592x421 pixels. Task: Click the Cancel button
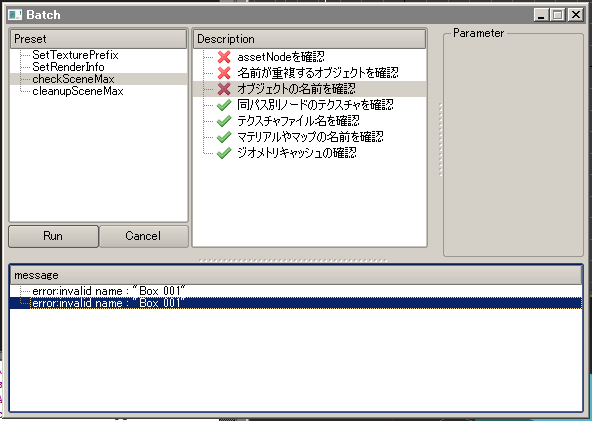pos(143,236)
